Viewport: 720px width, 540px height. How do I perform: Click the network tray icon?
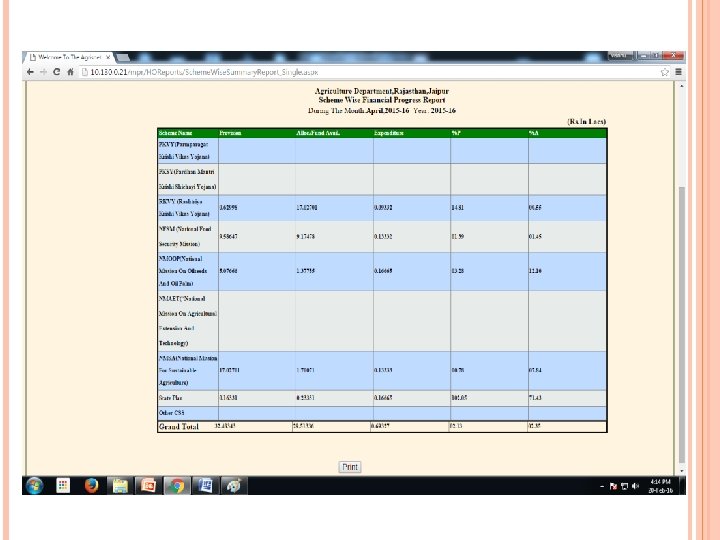click(624, 486)
